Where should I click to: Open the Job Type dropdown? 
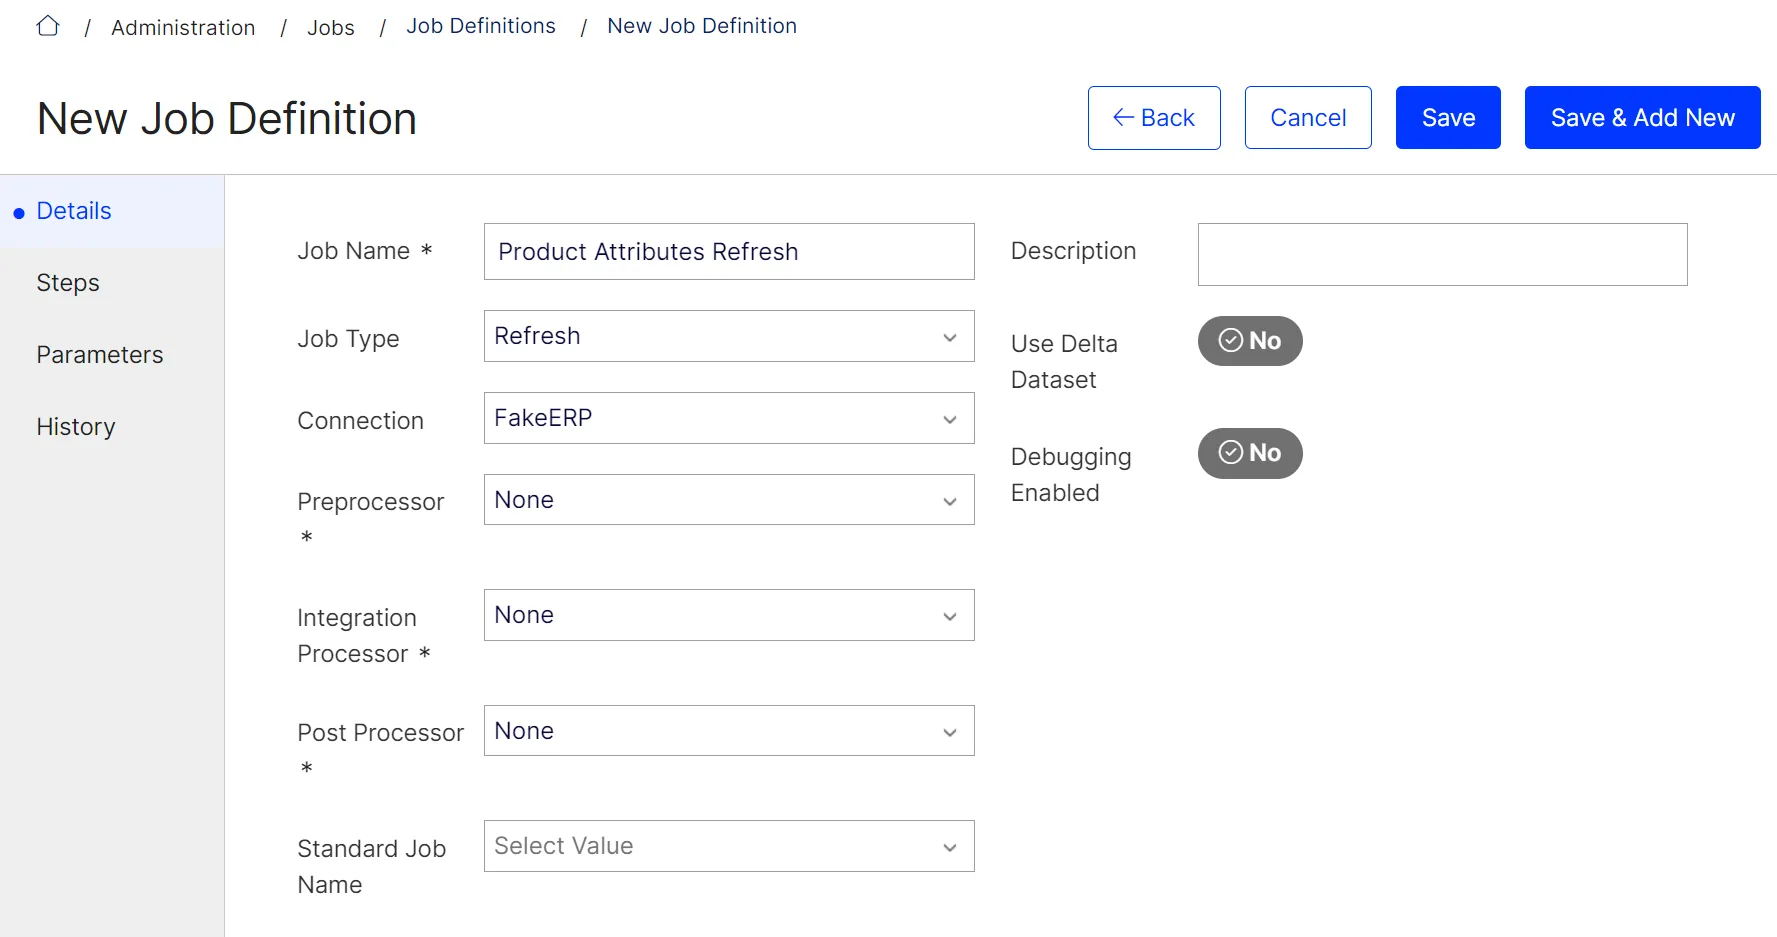coord(729,336)
